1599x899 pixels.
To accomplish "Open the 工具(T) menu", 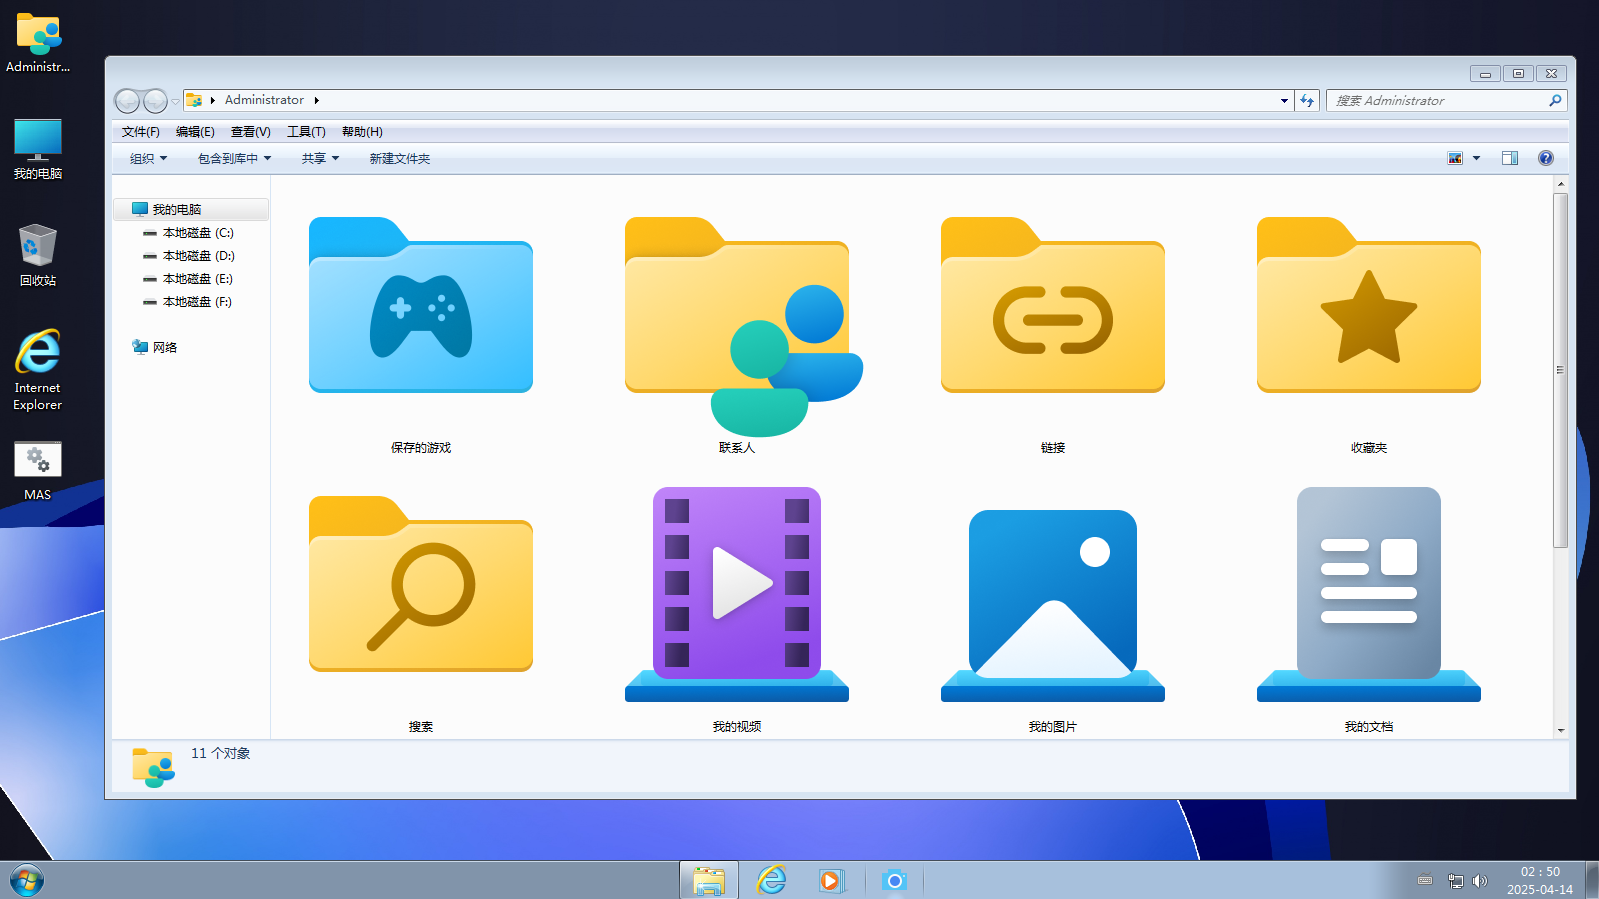I will coord(306,132).
